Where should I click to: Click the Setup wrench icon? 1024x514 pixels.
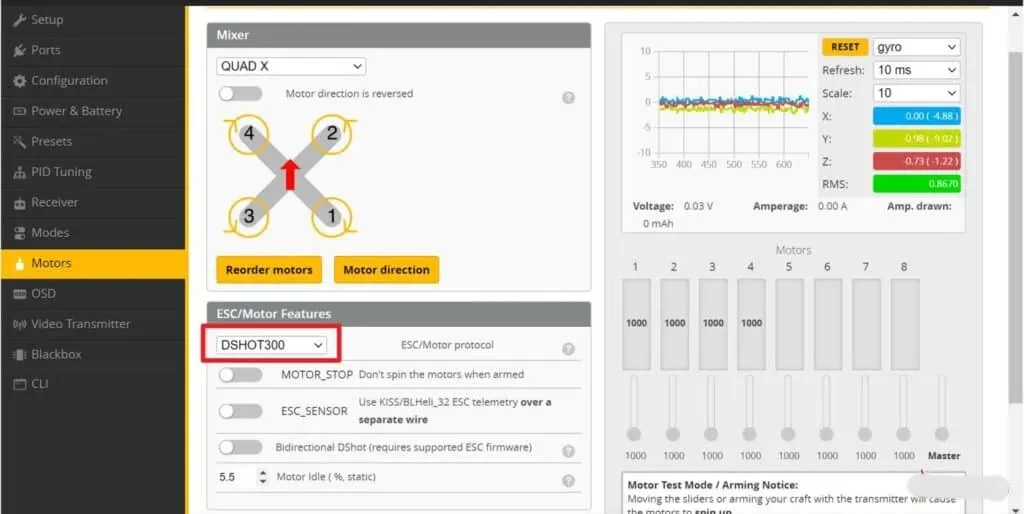tap(20, 20)
